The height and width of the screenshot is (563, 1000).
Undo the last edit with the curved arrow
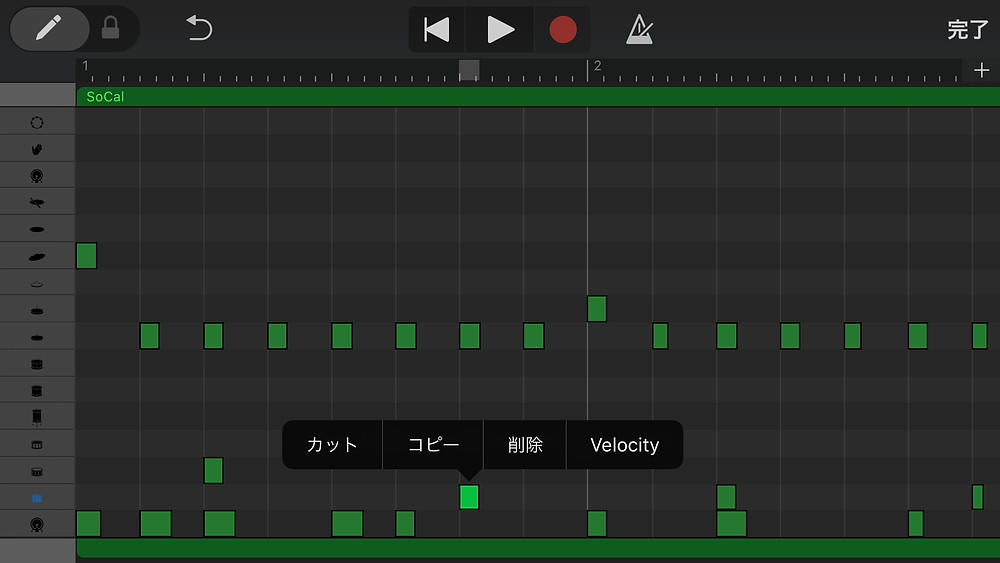tap(199, 29)
